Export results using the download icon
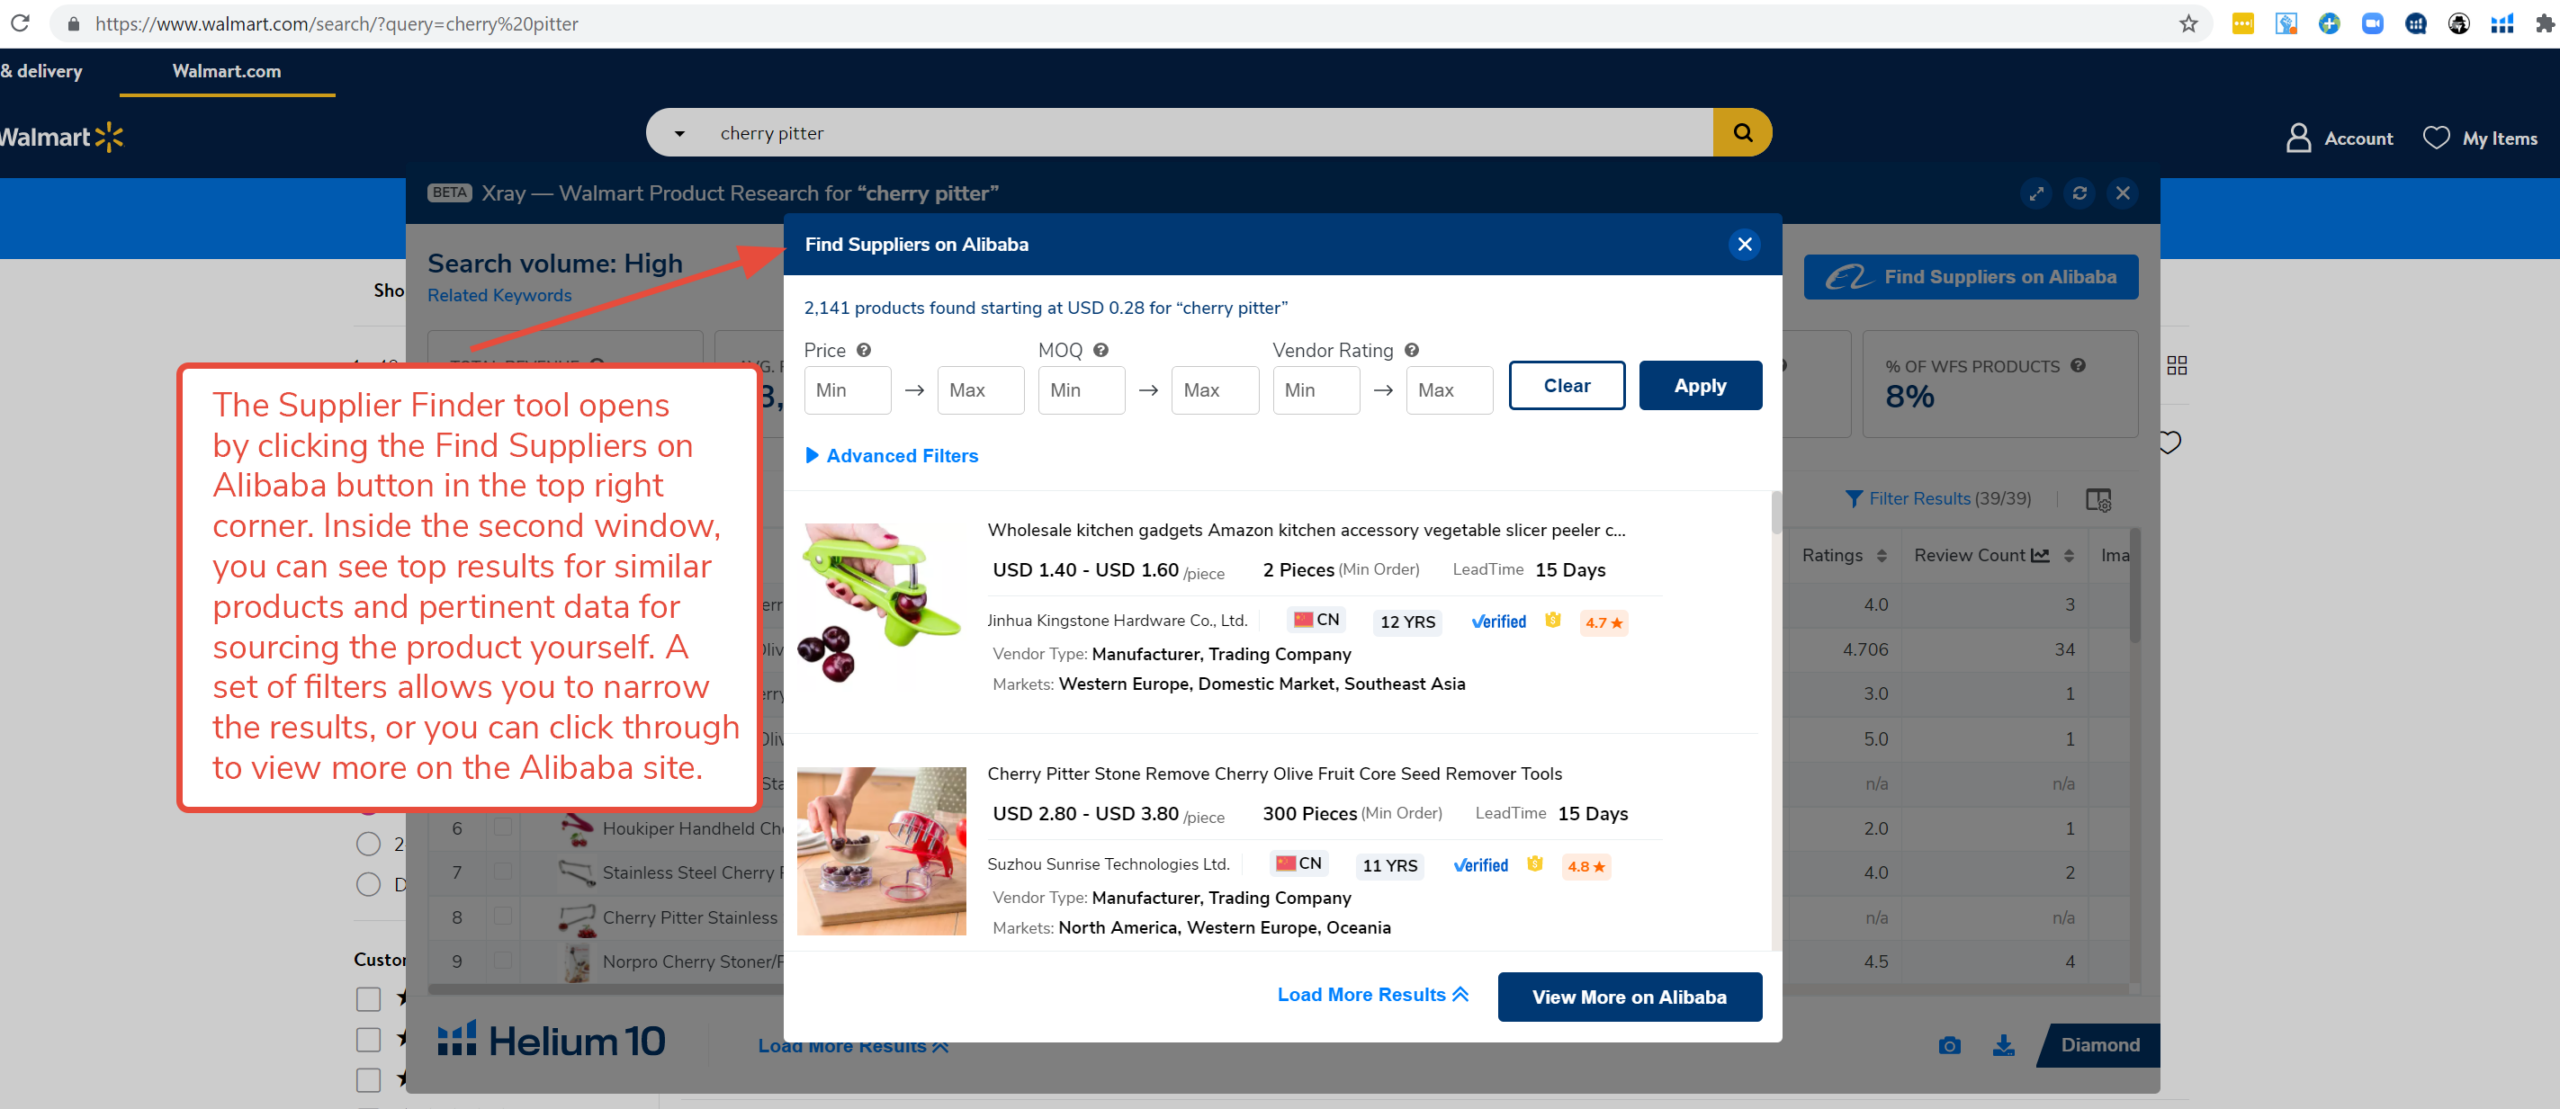Image resolution: width=2560 pixels, height=1109 pixels. tap(2004, 1045)
